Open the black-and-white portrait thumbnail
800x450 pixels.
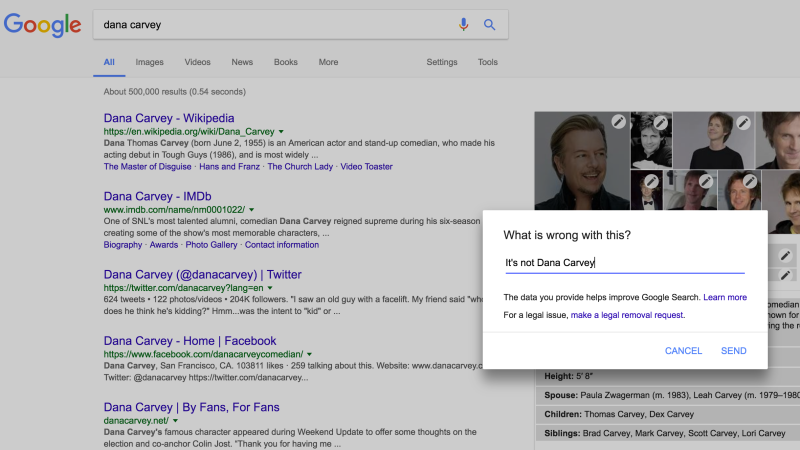(x=651, y=140)
